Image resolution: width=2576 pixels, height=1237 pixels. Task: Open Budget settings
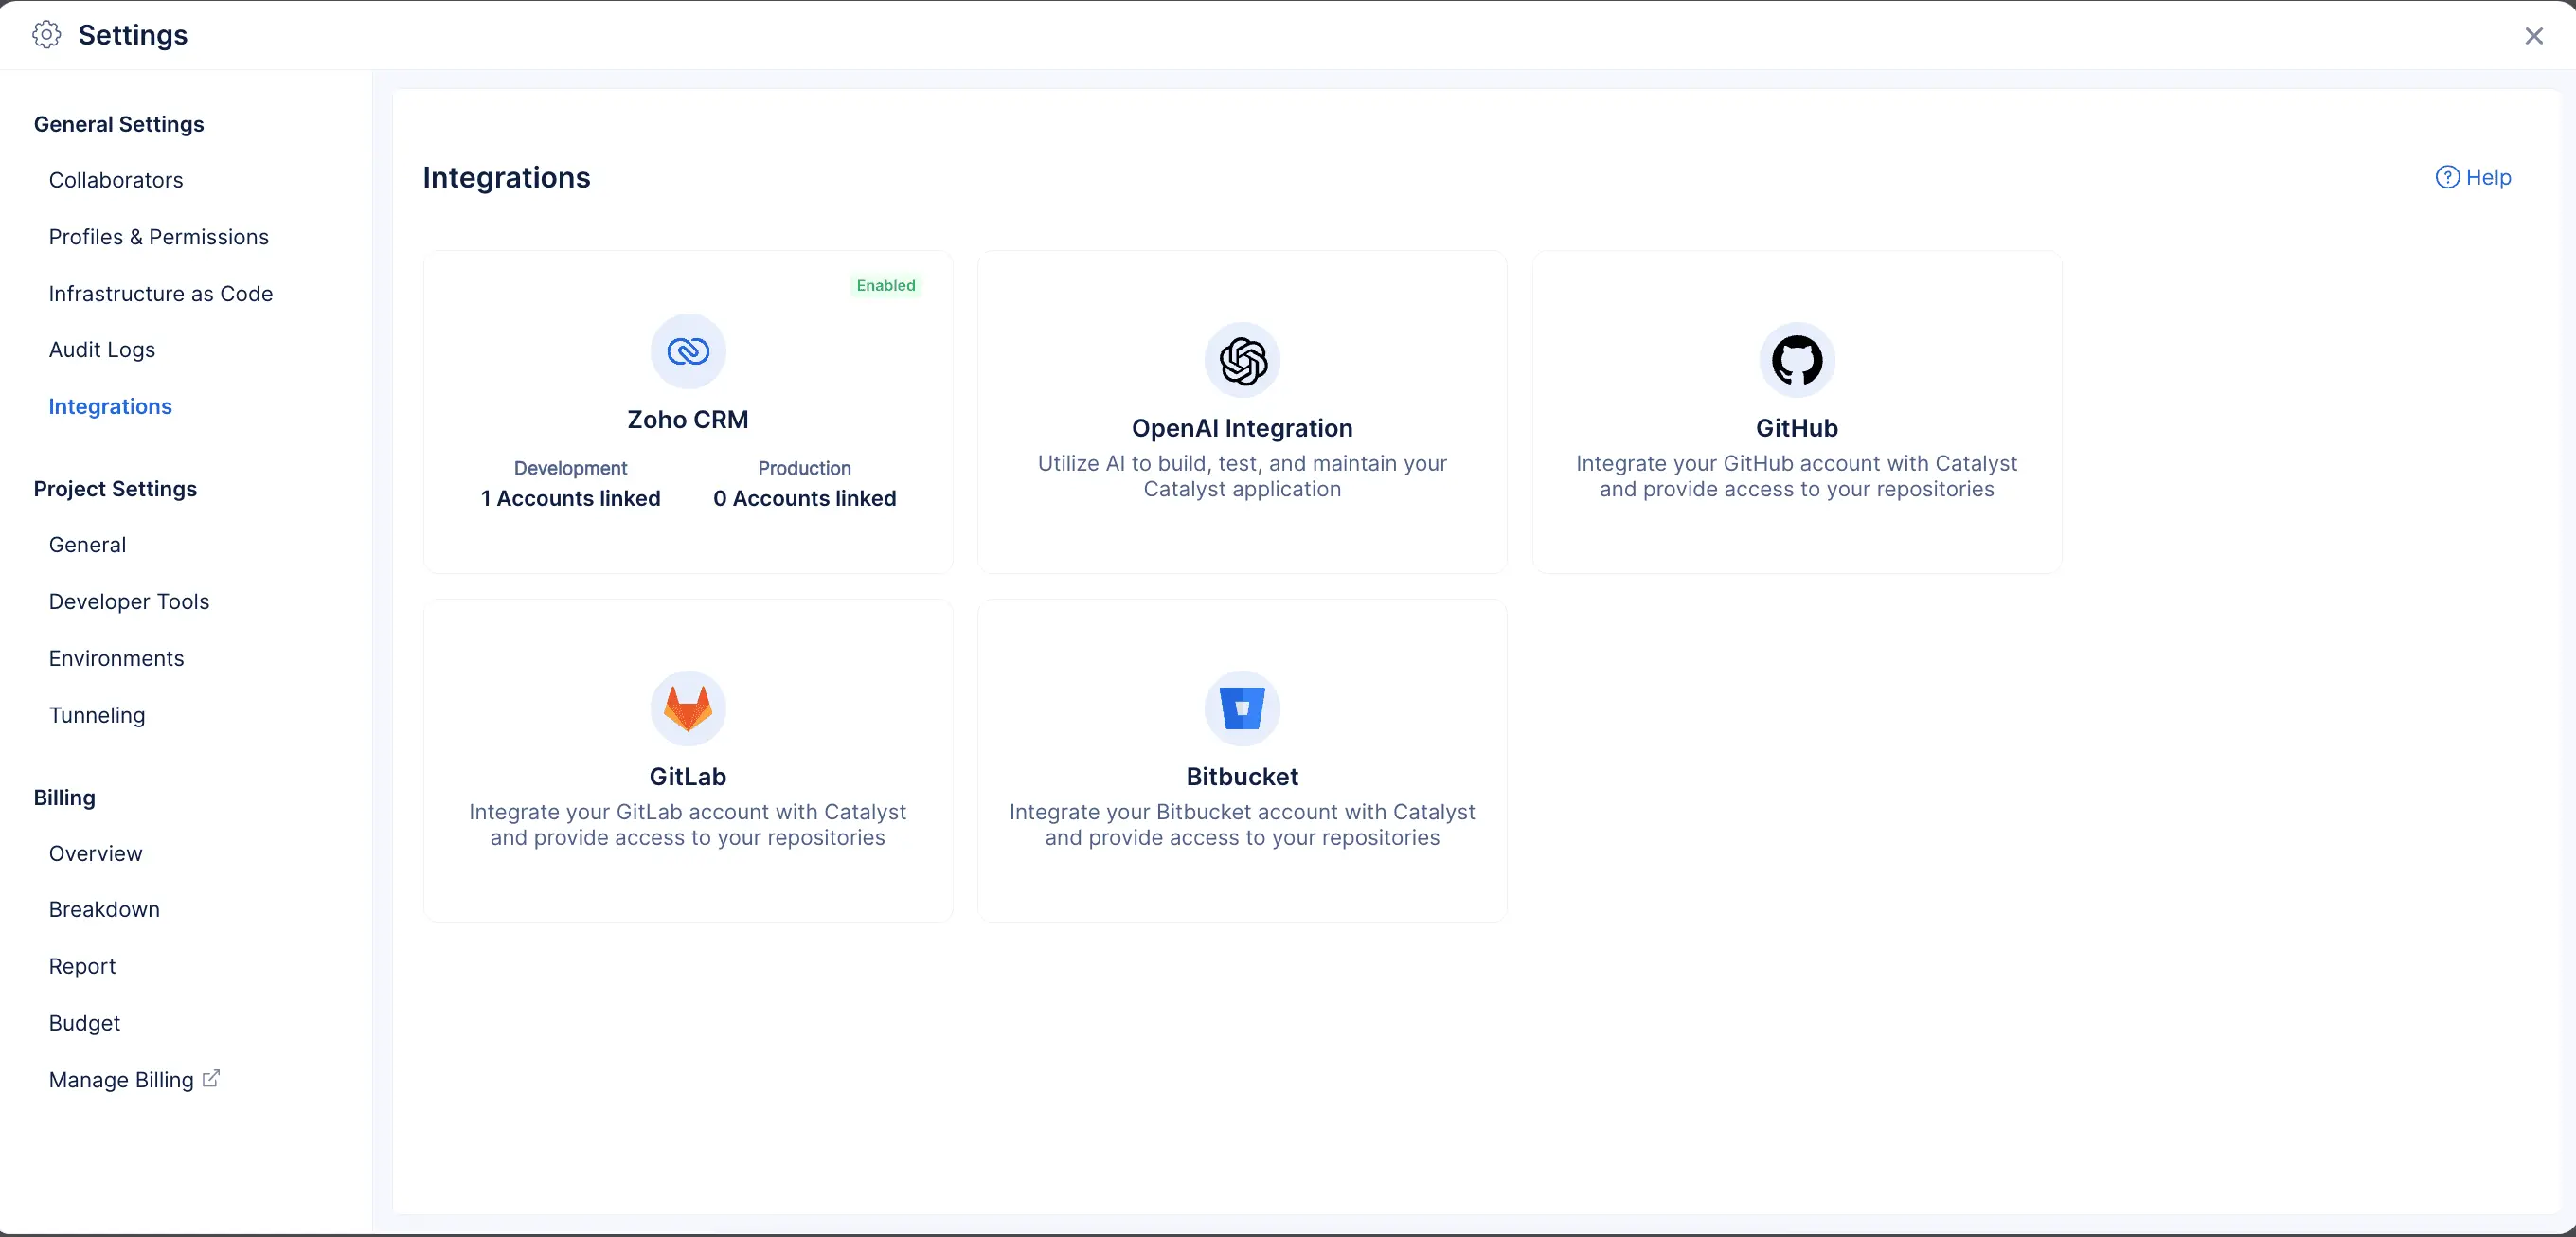tap(84, 1024)
